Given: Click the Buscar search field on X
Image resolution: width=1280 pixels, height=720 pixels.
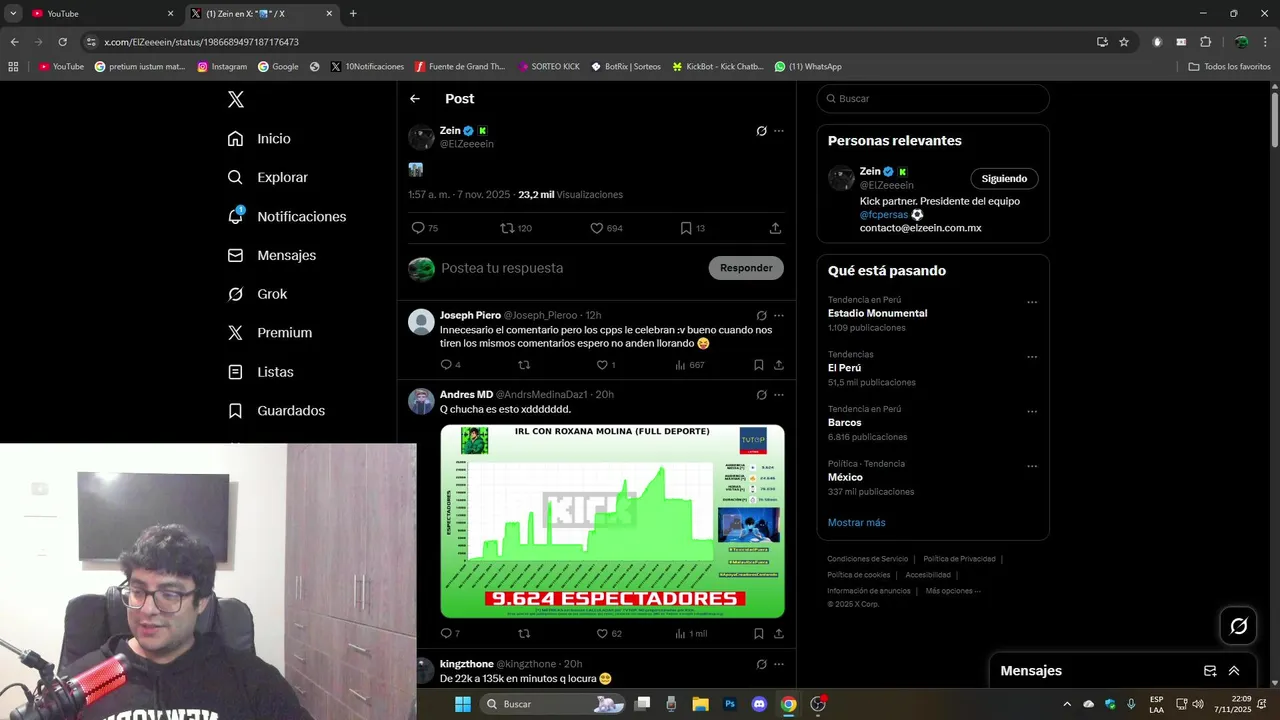Looking at the screenshot, I should pos(933,99).
